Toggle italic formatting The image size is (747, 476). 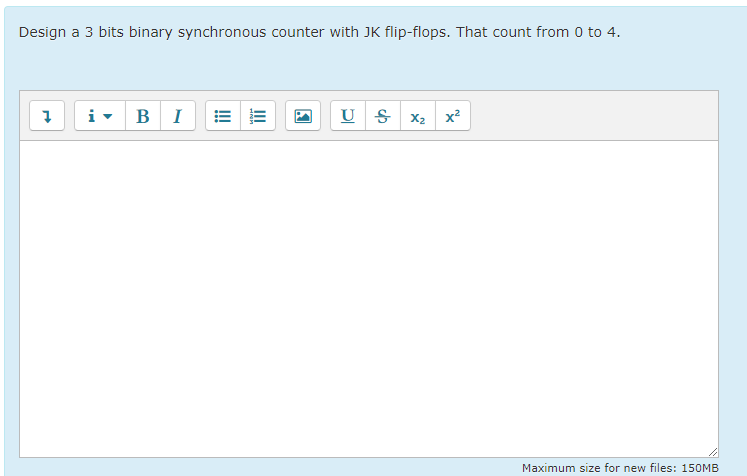point(178,116)
